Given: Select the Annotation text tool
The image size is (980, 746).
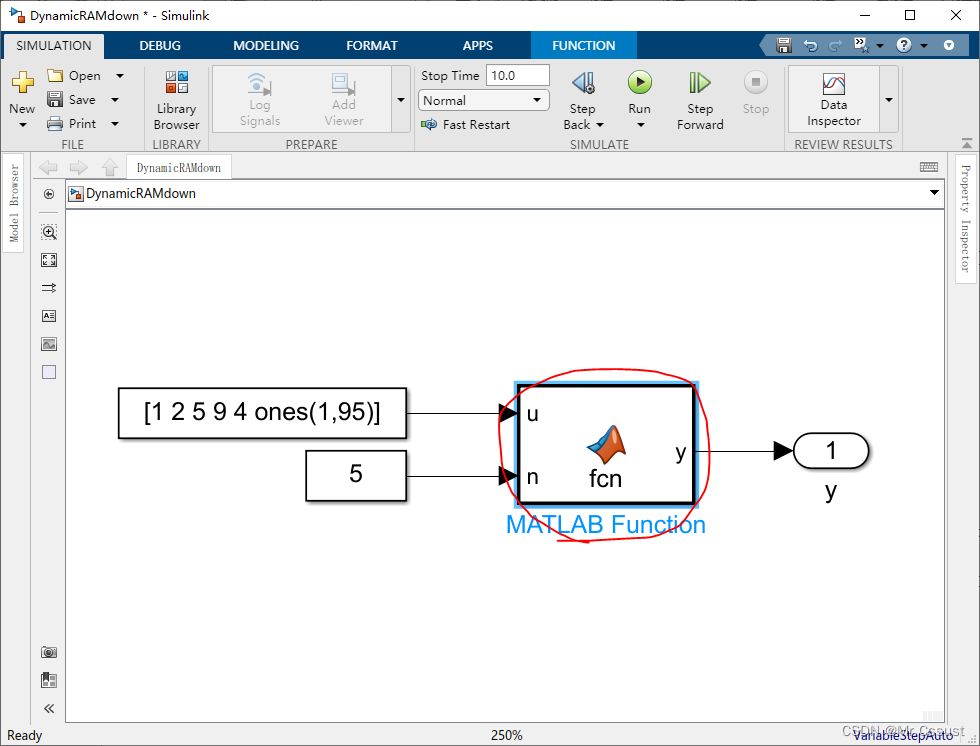Looking at the screenshot, I should point(49,316).
